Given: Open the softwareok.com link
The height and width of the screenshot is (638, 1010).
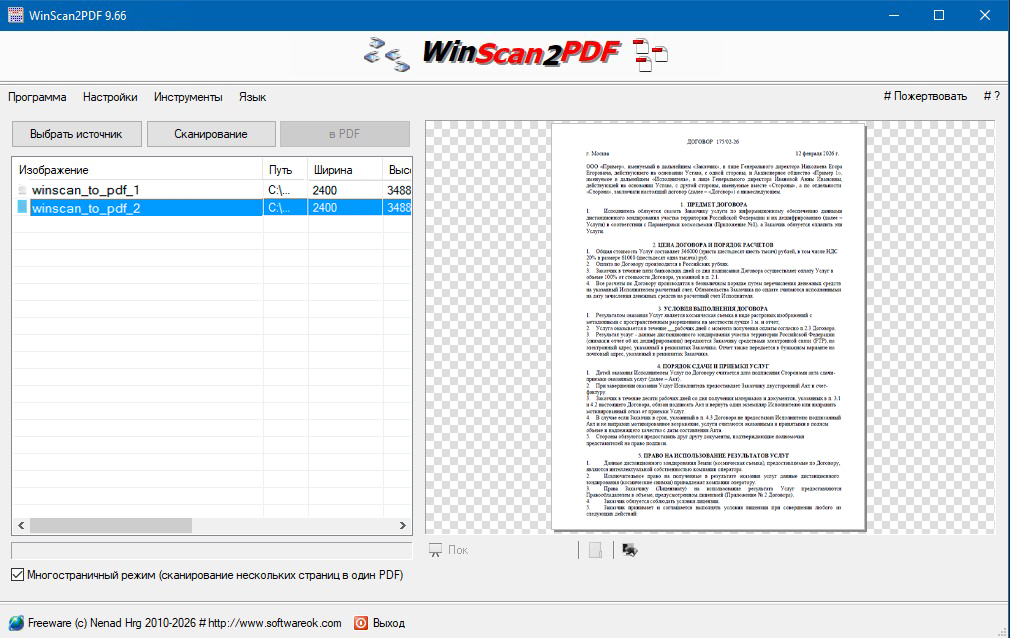Looking at the screenshot, I should 274,623.
